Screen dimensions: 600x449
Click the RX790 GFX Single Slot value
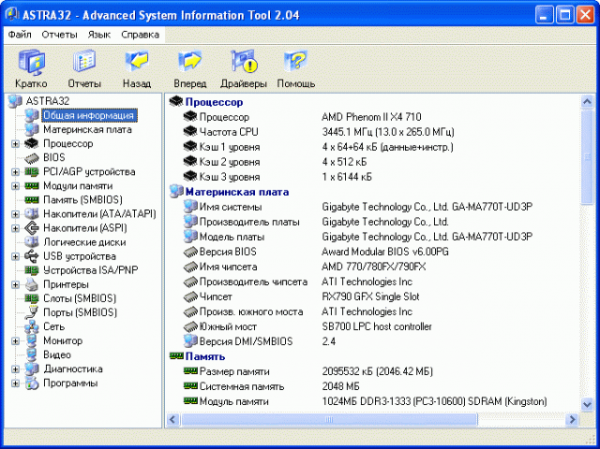point(370,297)
